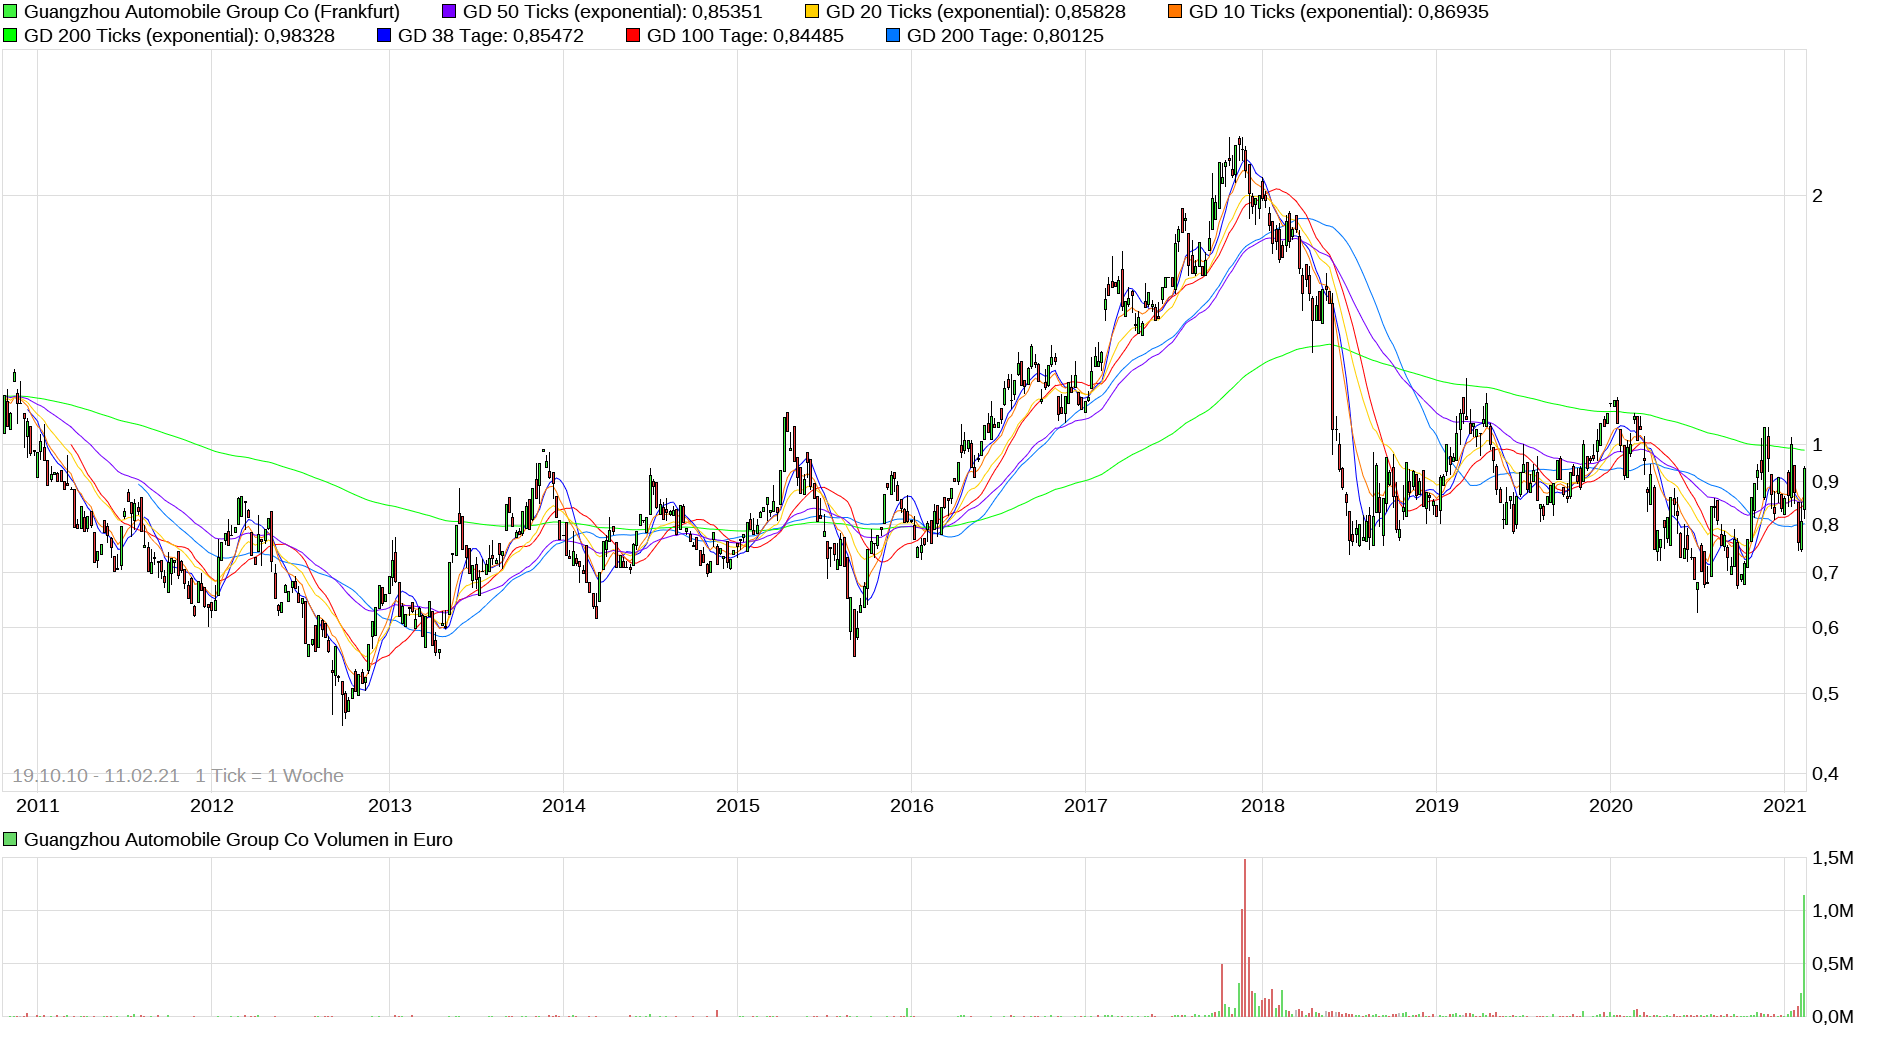Click the date range text 19.10.10 - 11.02.21
Screen dimensions: 1880x1037
96,775
